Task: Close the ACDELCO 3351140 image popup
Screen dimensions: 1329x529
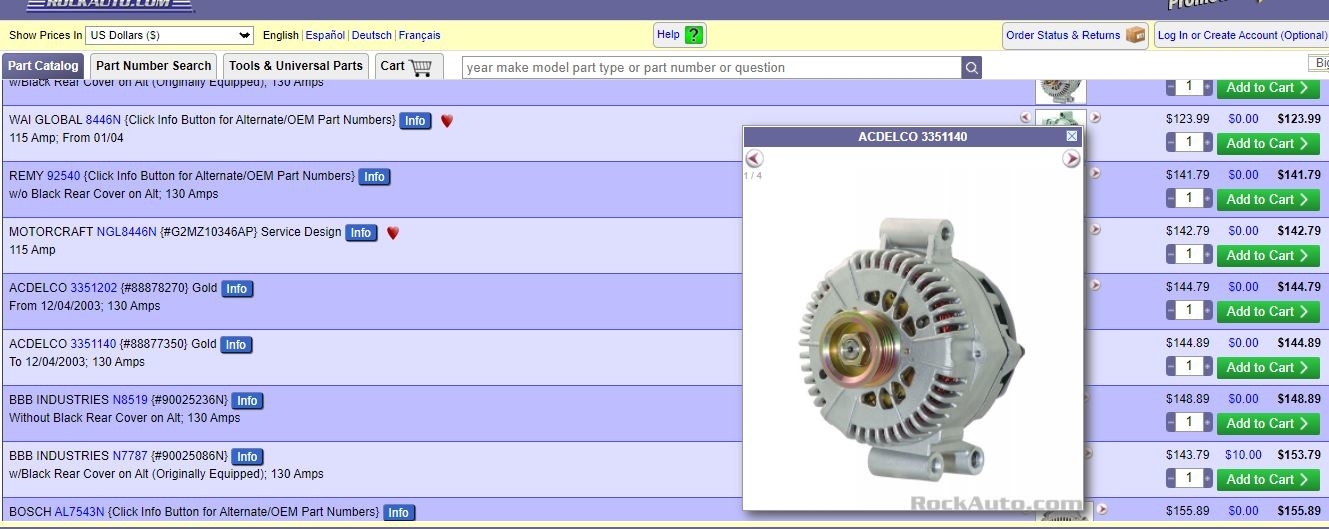Action: tap(1072, 136)
